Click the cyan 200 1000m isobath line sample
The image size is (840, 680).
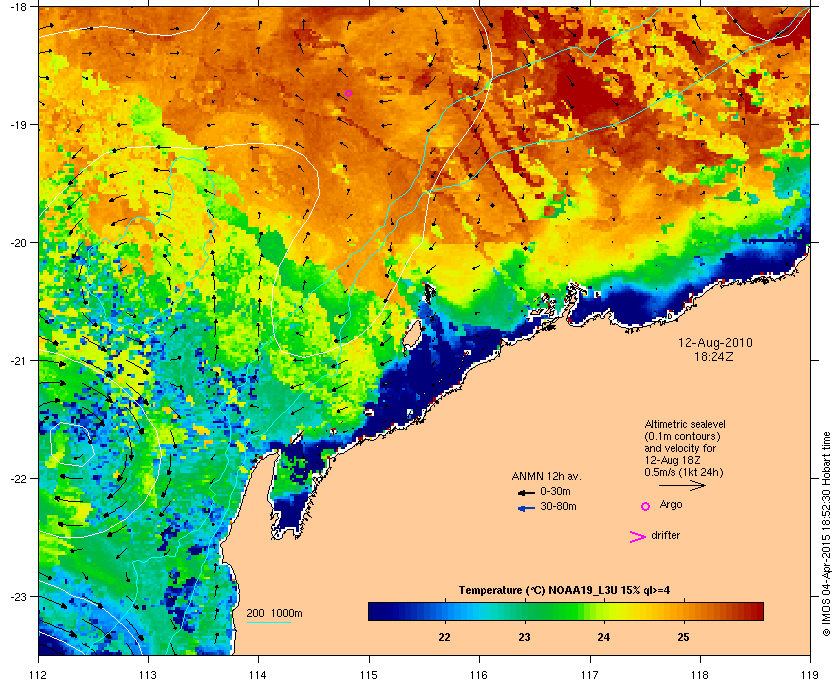[x=268, y=623]
